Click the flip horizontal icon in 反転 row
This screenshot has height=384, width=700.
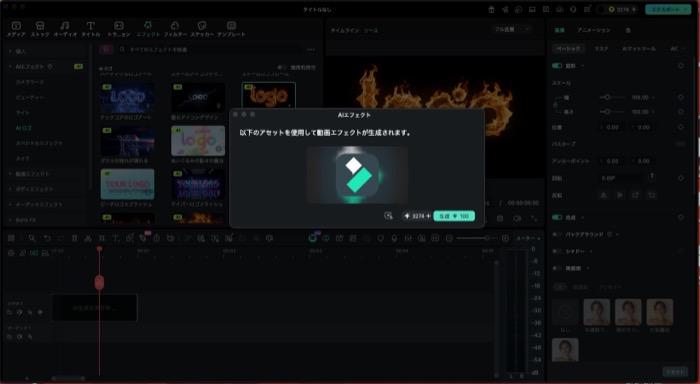[x=604, y=195]
